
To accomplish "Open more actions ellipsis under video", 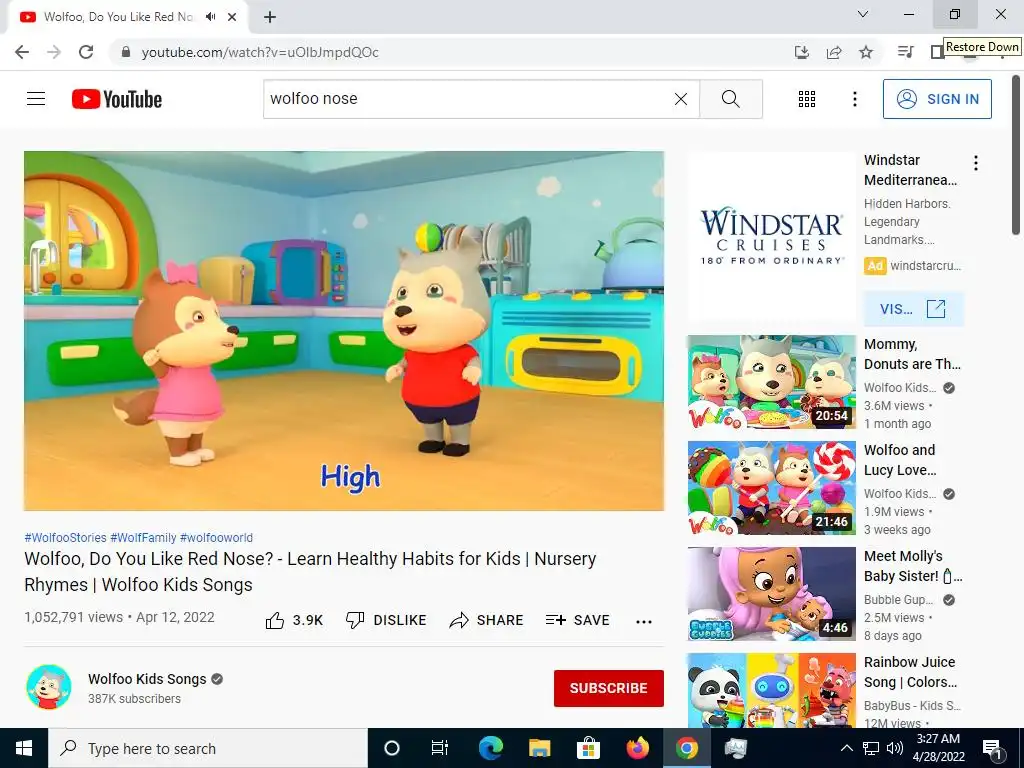I will pos(644,621).
